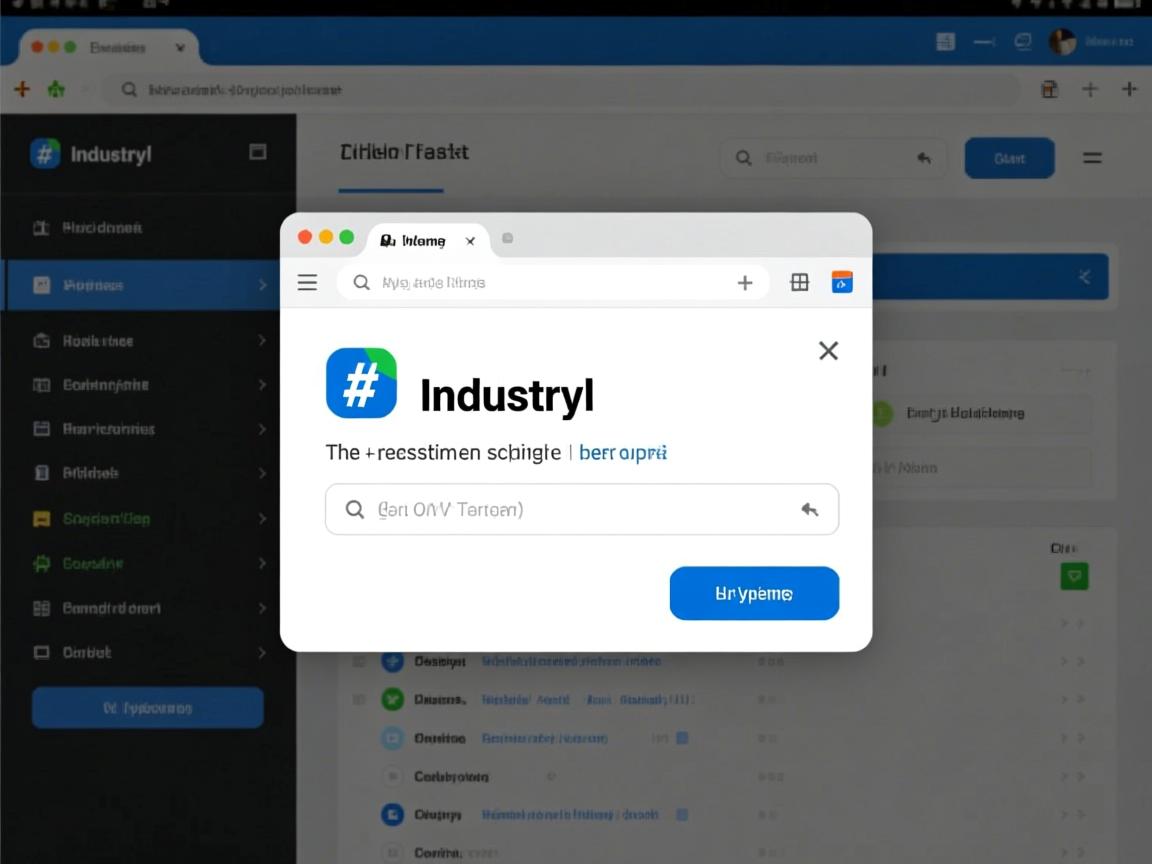Viewport: 1152px width, 864px height.
Task: Click the orange-blue extension icon in popup toolbar
Action: 842,282
